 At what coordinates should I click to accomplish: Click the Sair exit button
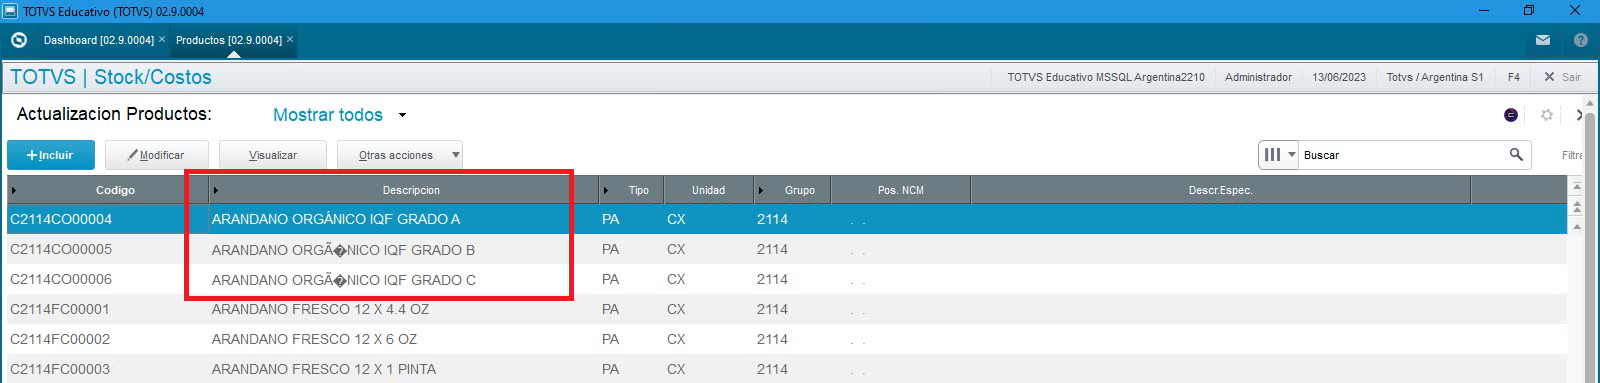point(1562,77)
